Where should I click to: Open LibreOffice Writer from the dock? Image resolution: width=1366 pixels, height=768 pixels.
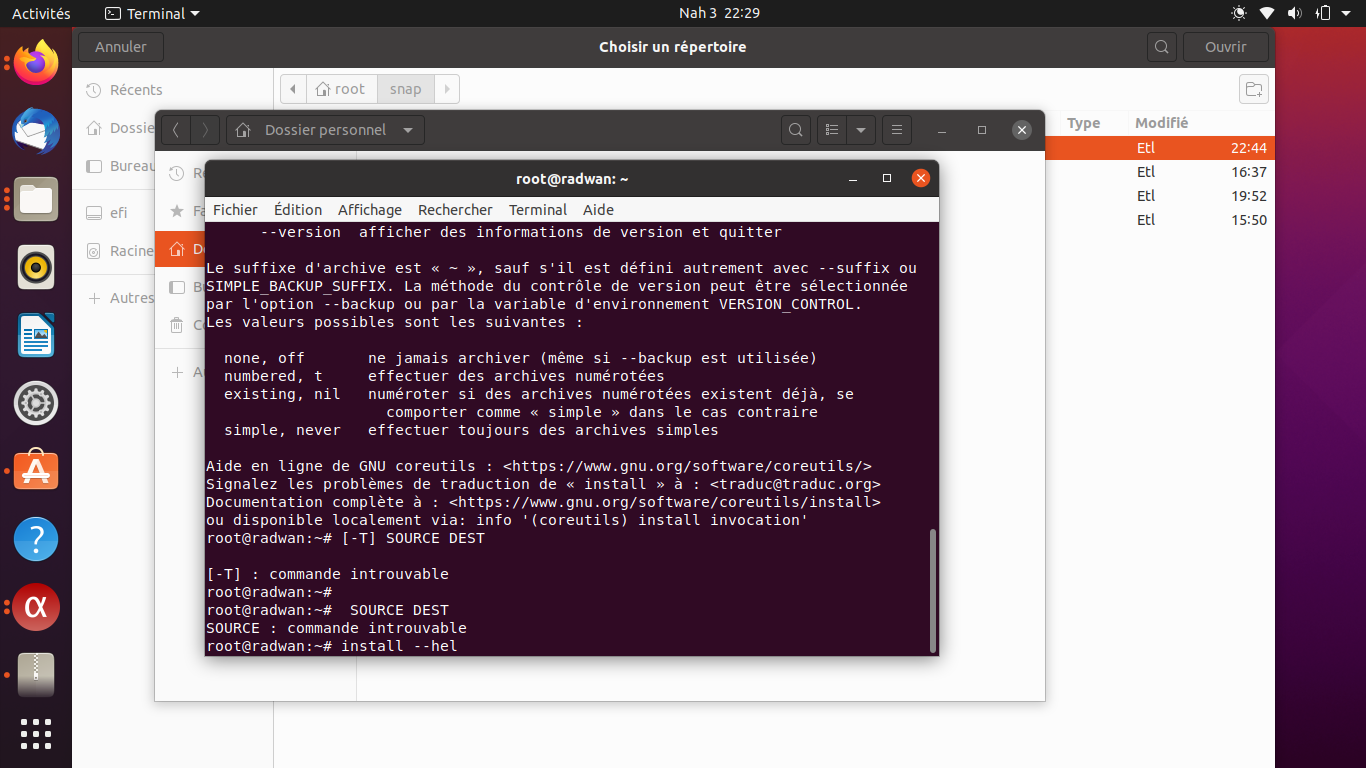(x=36, y=335)
